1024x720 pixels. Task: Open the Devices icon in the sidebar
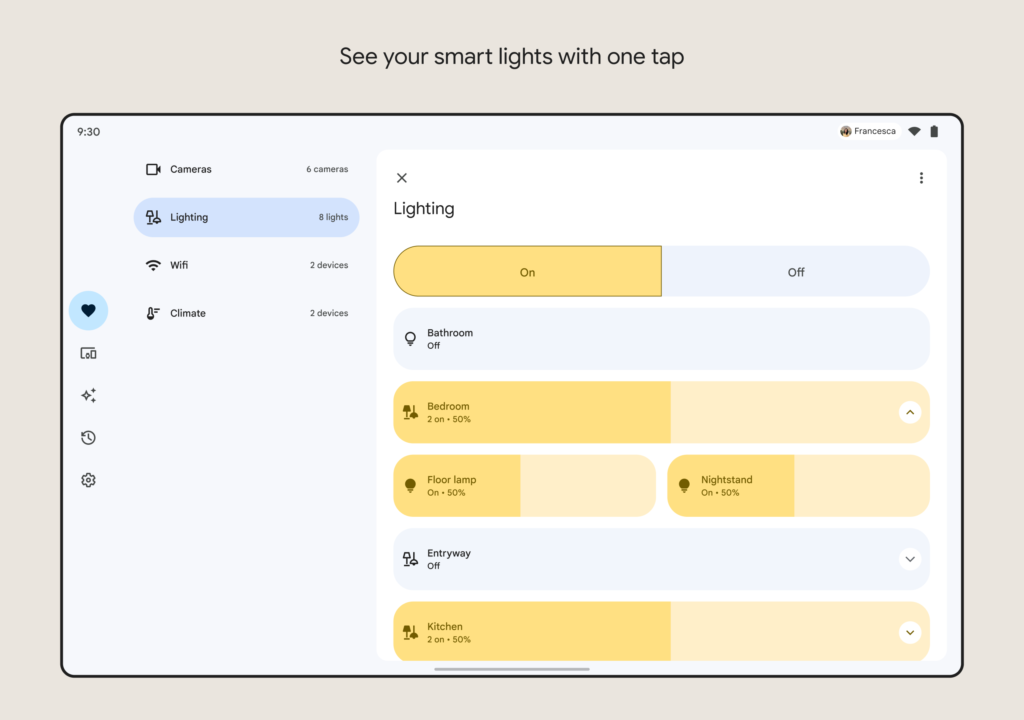[88, 353]
